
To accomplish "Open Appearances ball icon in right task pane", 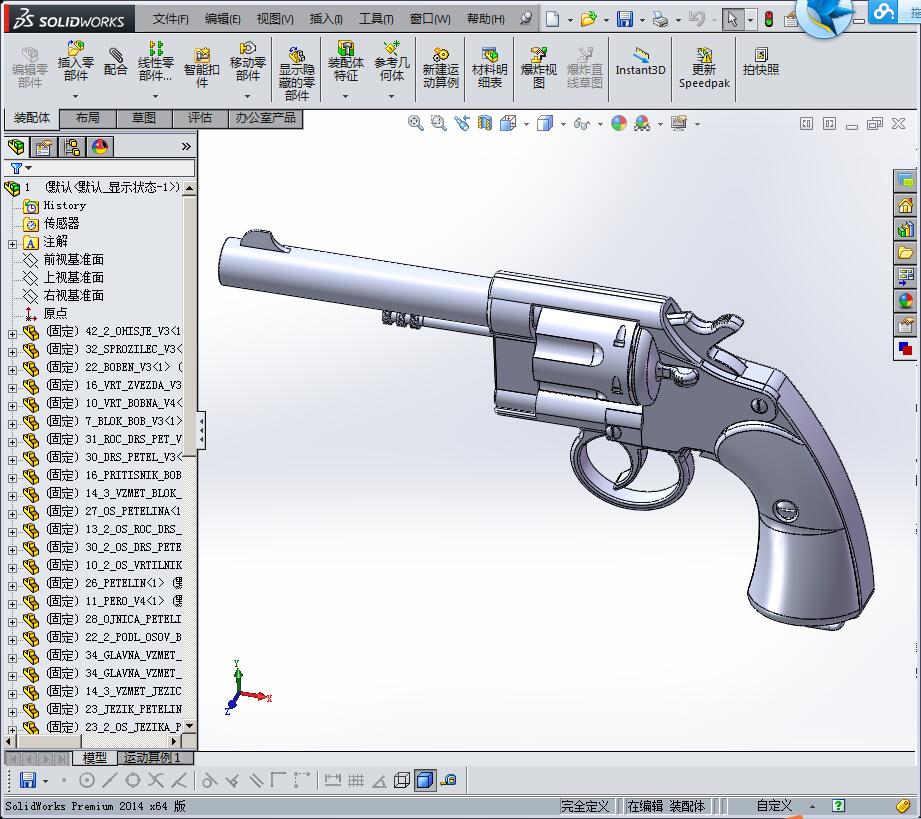I will (x=905, y=301).
